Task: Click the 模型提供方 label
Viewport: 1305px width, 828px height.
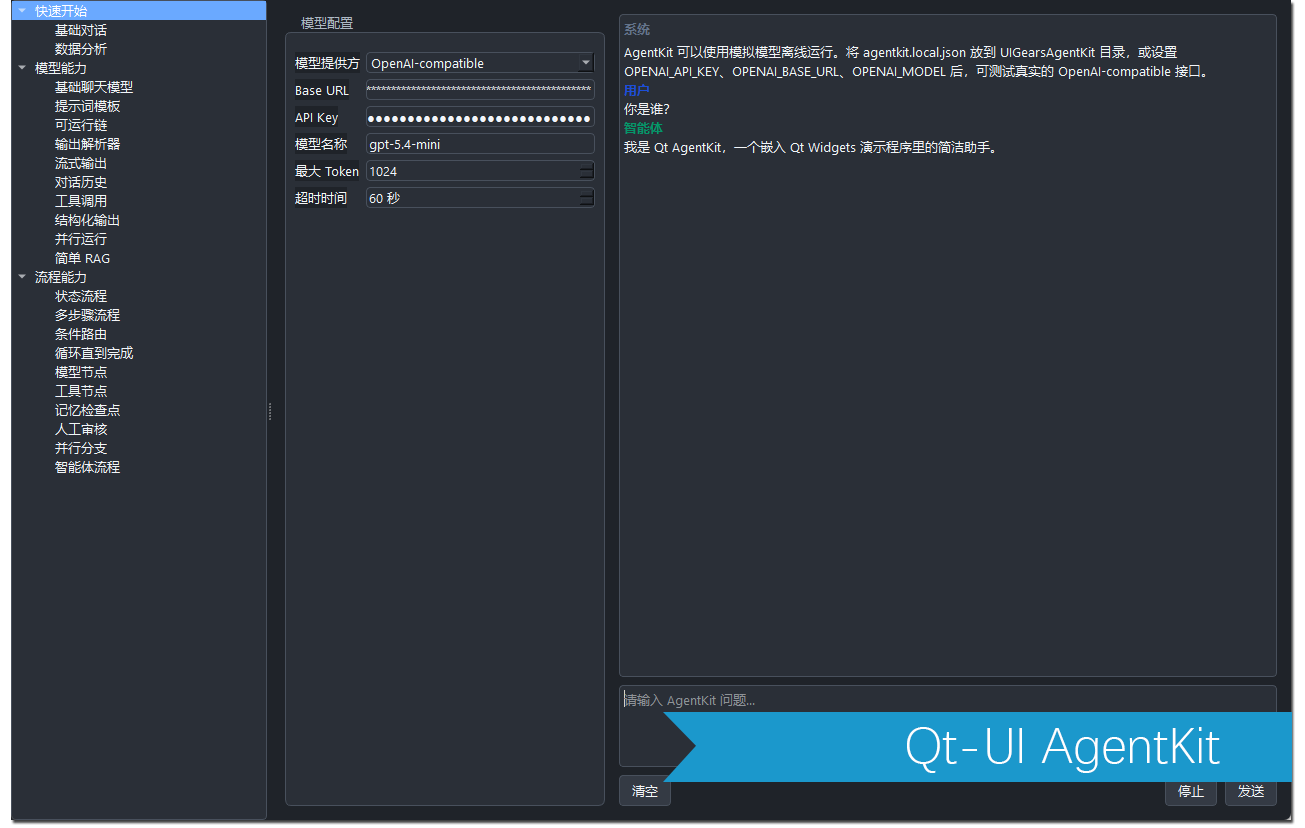Action: [327, 63]
